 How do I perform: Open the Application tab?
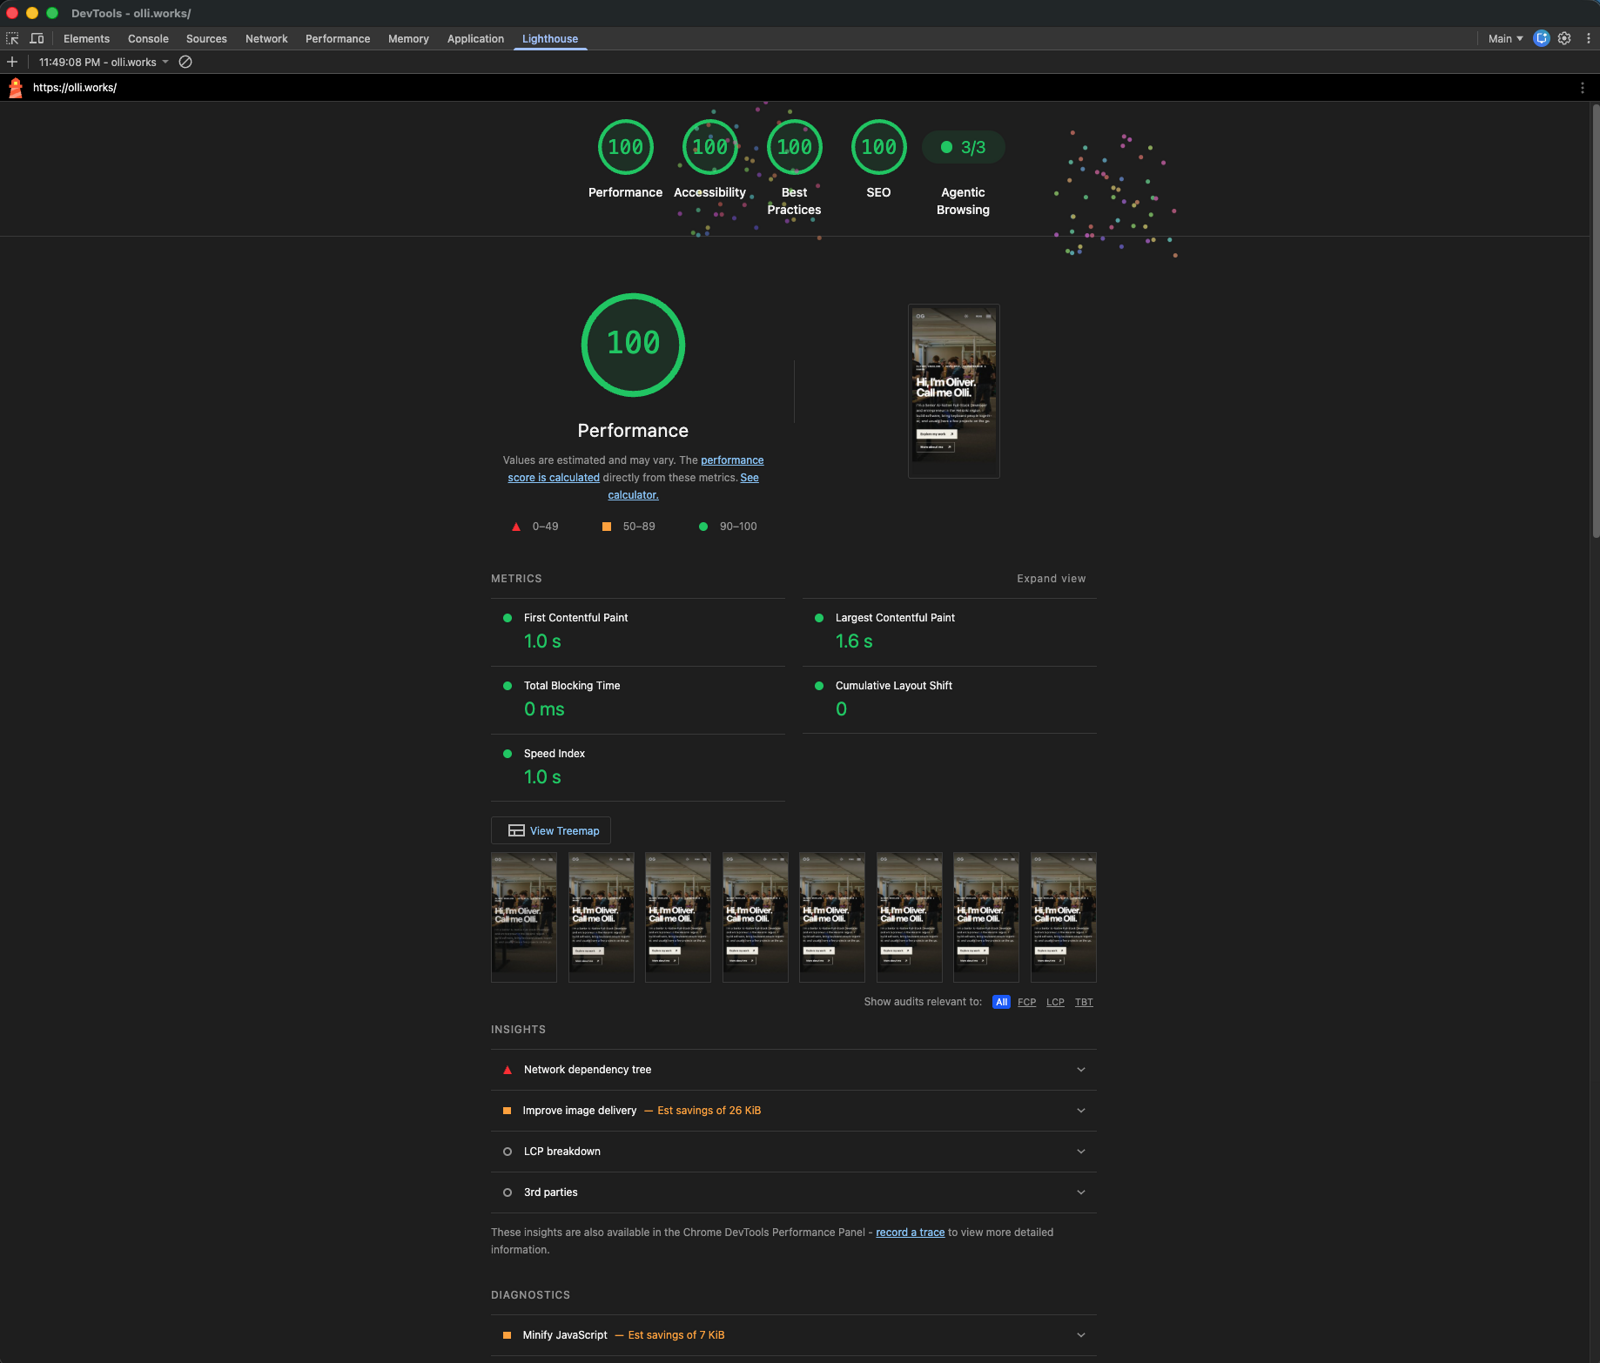(x=475, y=39)
